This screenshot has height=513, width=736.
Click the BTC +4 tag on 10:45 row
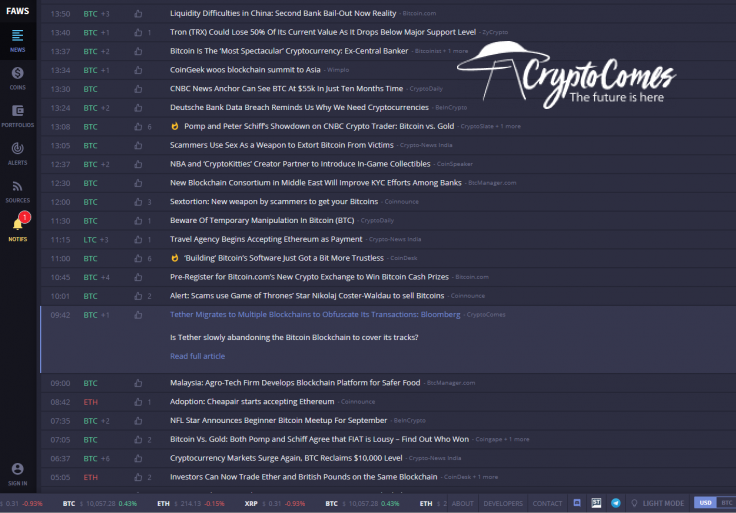tap(96, 277)
